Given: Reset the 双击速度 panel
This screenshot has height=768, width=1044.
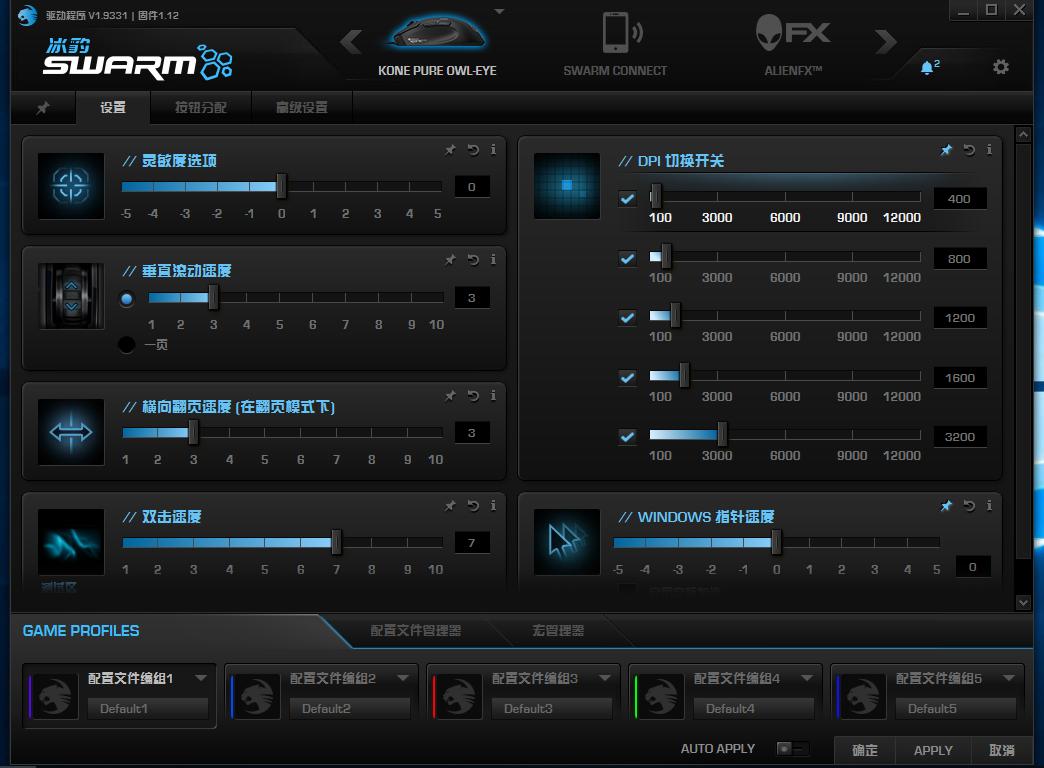Looking at the screenshot, I should (x=473, y=506).
